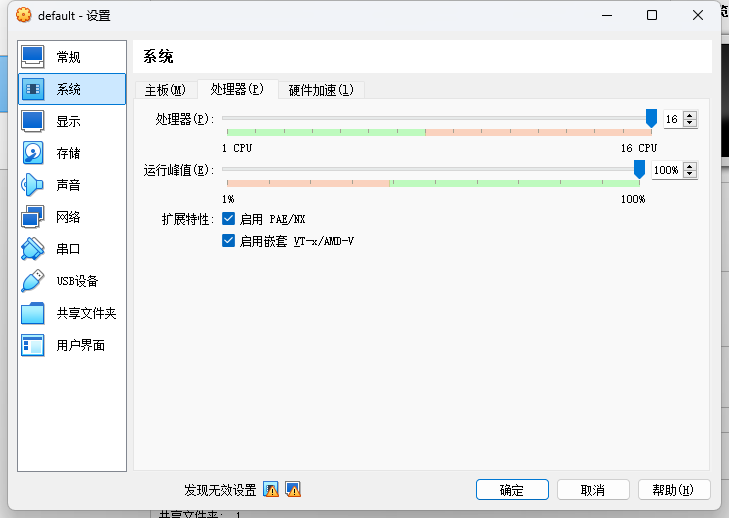Screen dimensions: 729x518
Task: Select the 网络 label in sidebar
Action: [68, 217]
